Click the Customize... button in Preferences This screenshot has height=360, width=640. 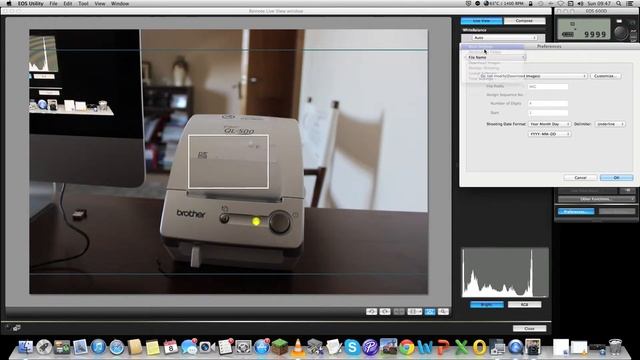click(605, 76)
